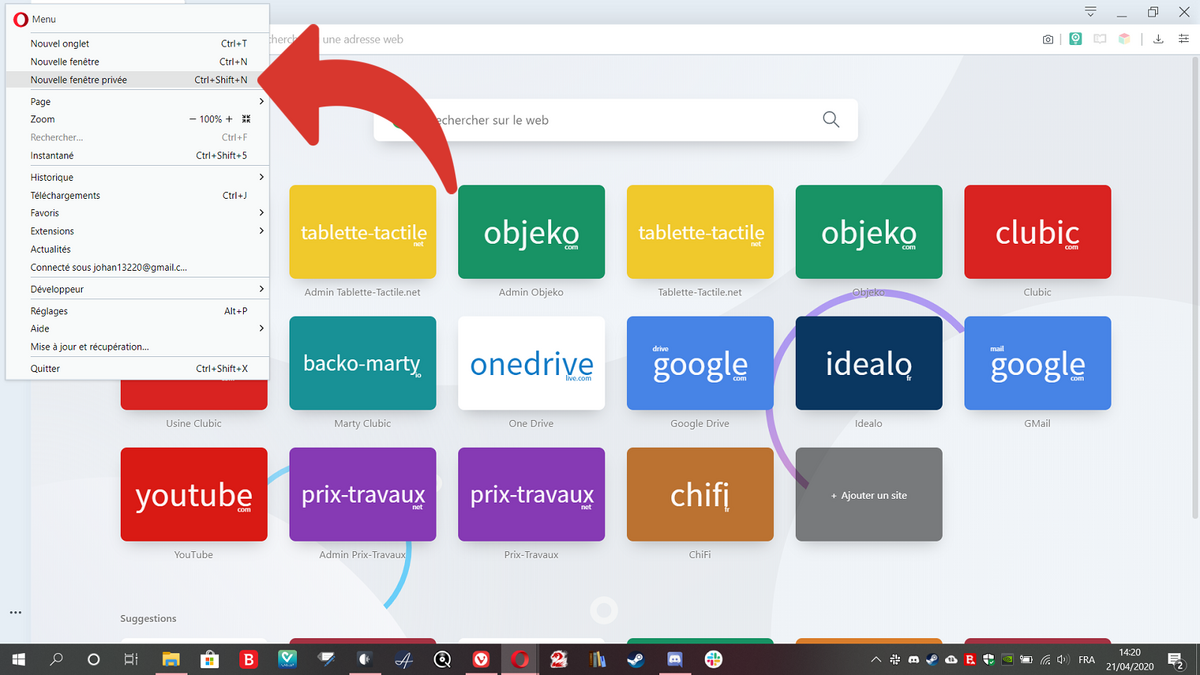Viewport: 1200px width, 675px height.
Task: Open the GMail speed dial tile
Action: 1037,363
